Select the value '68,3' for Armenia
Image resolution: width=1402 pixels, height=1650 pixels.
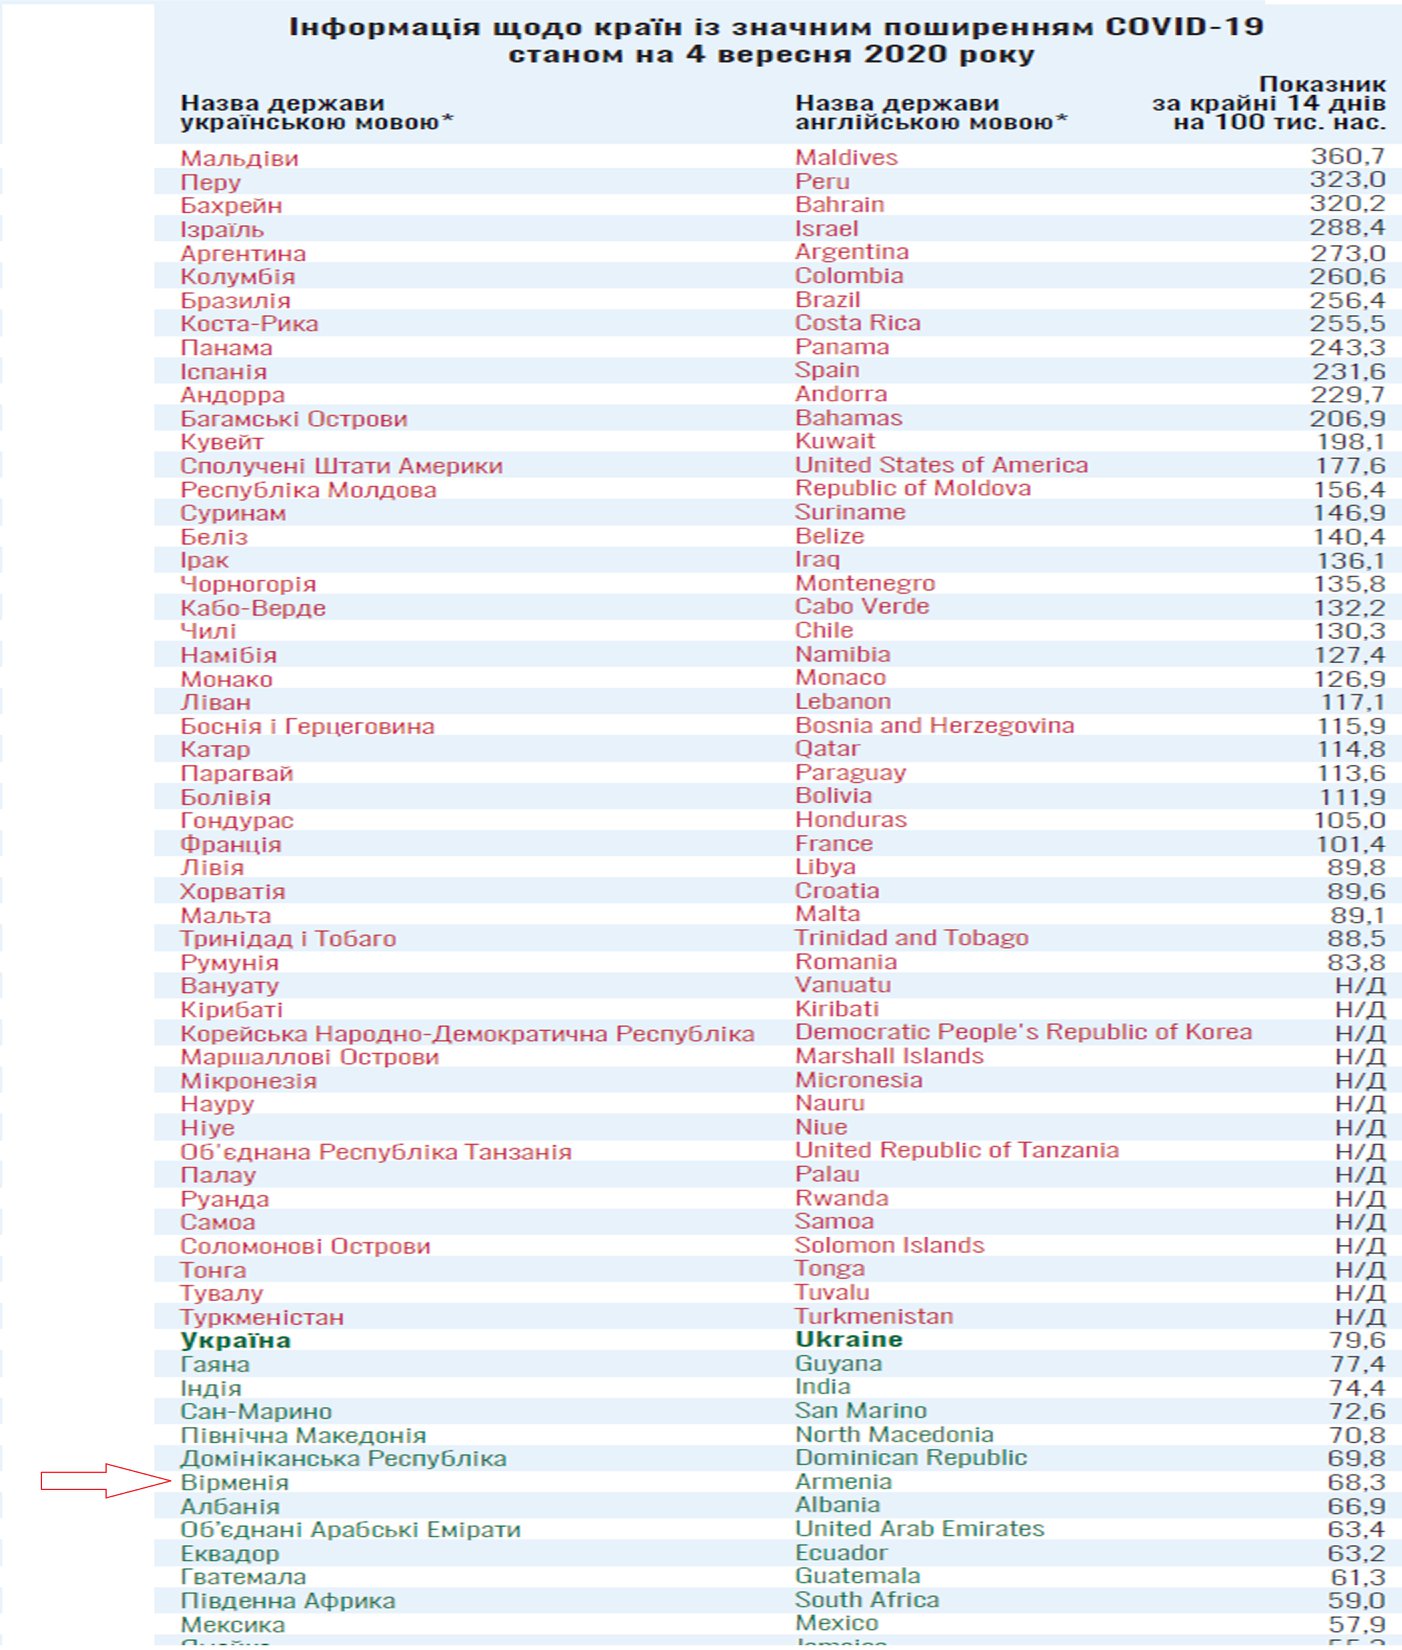coord(1356,1481)
